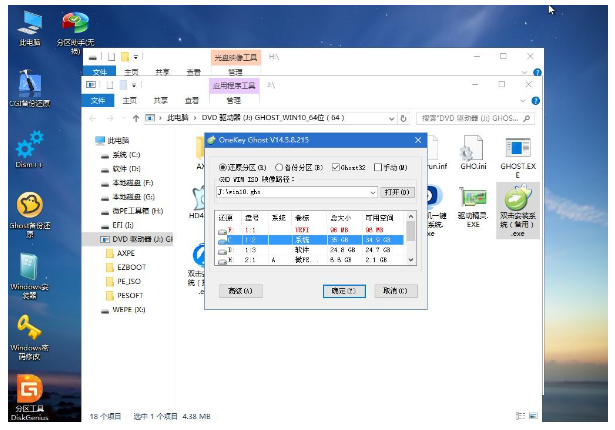The image size is (615, 430).
Task: Select the 双击安装系统（备用）.exe icon
Action: coord(518,211)
